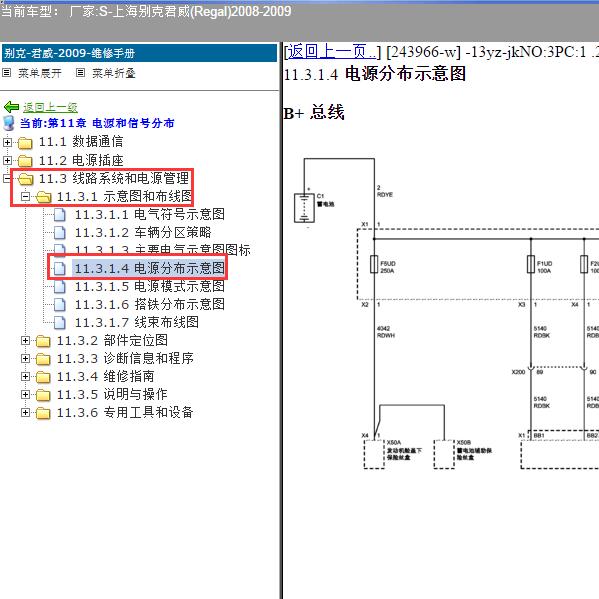This screenshot has height=599, width=599.
Task: Open 11.1 数据通信 folder
Action: [81, 142]
